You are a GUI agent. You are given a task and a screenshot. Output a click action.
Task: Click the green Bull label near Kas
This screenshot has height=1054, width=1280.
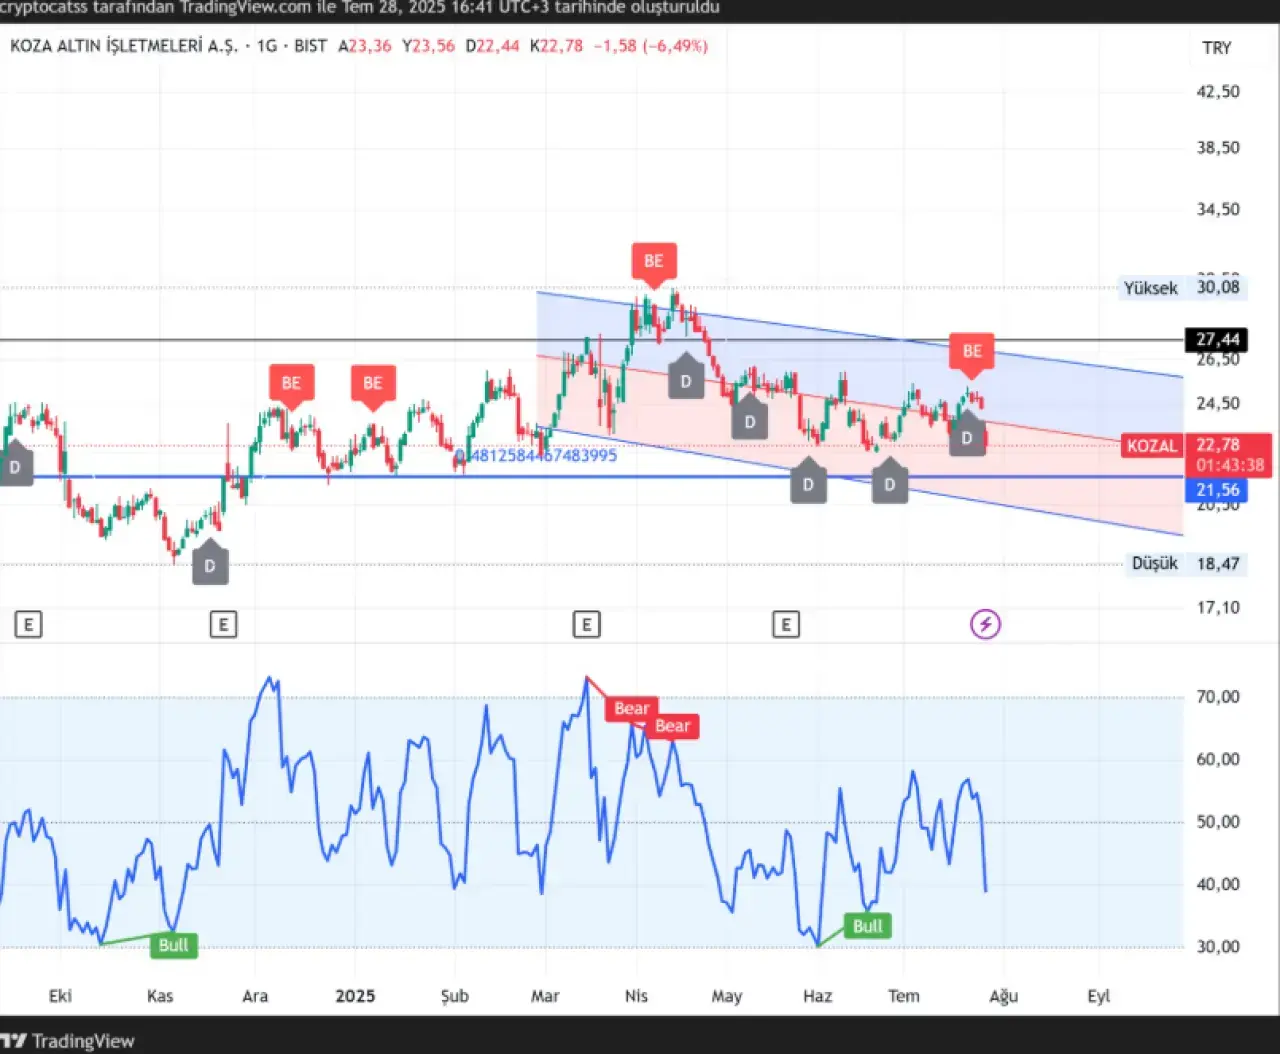coord(173,945)
